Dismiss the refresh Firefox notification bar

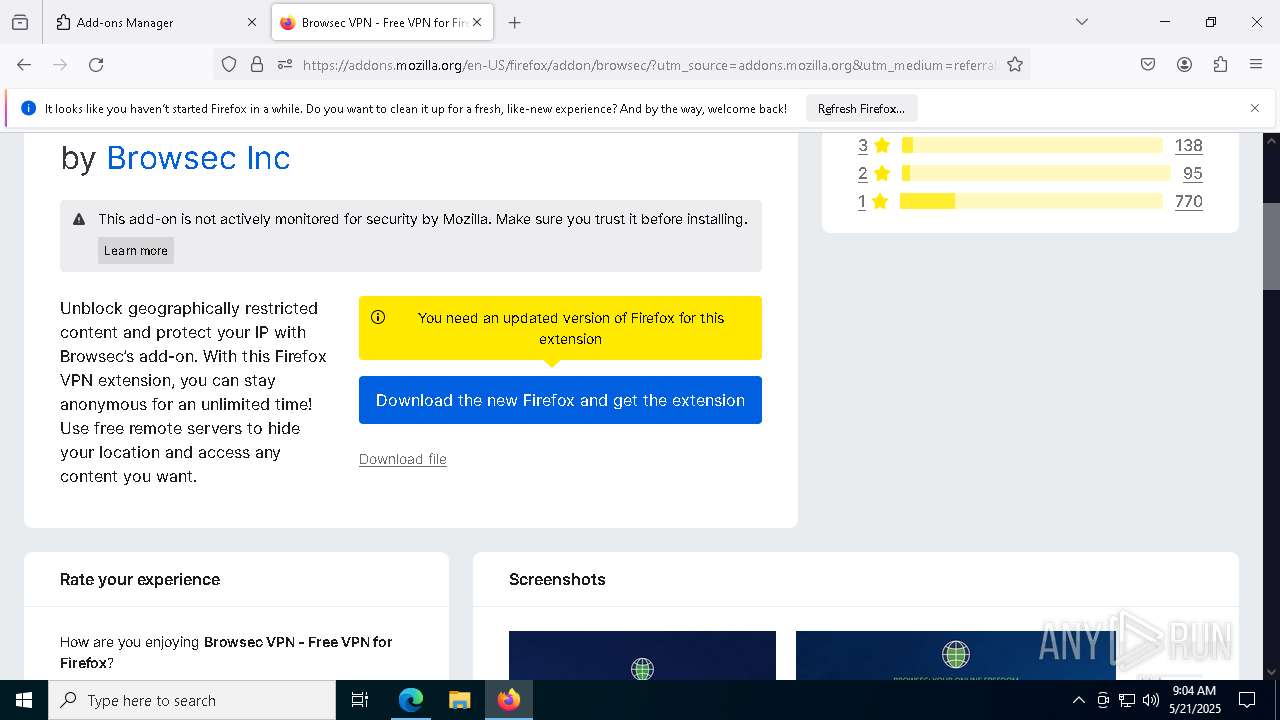coord(1255,108)
